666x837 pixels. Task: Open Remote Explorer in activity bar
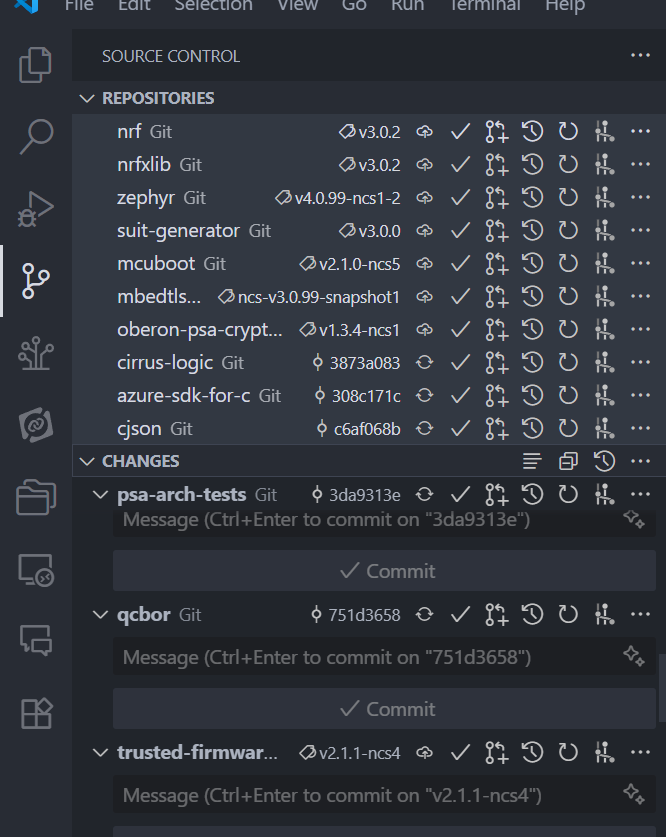pos(35,570)
